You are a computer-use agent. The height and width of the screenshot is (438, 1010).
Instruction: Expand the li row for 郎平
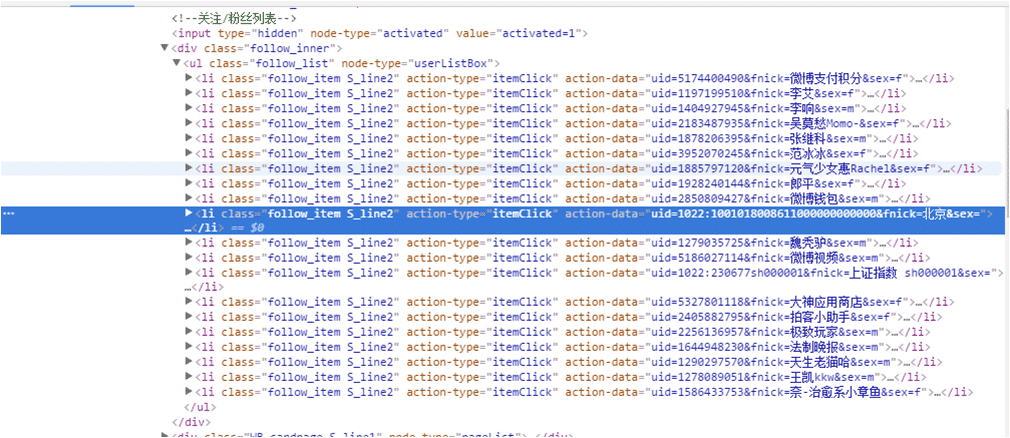189,182
